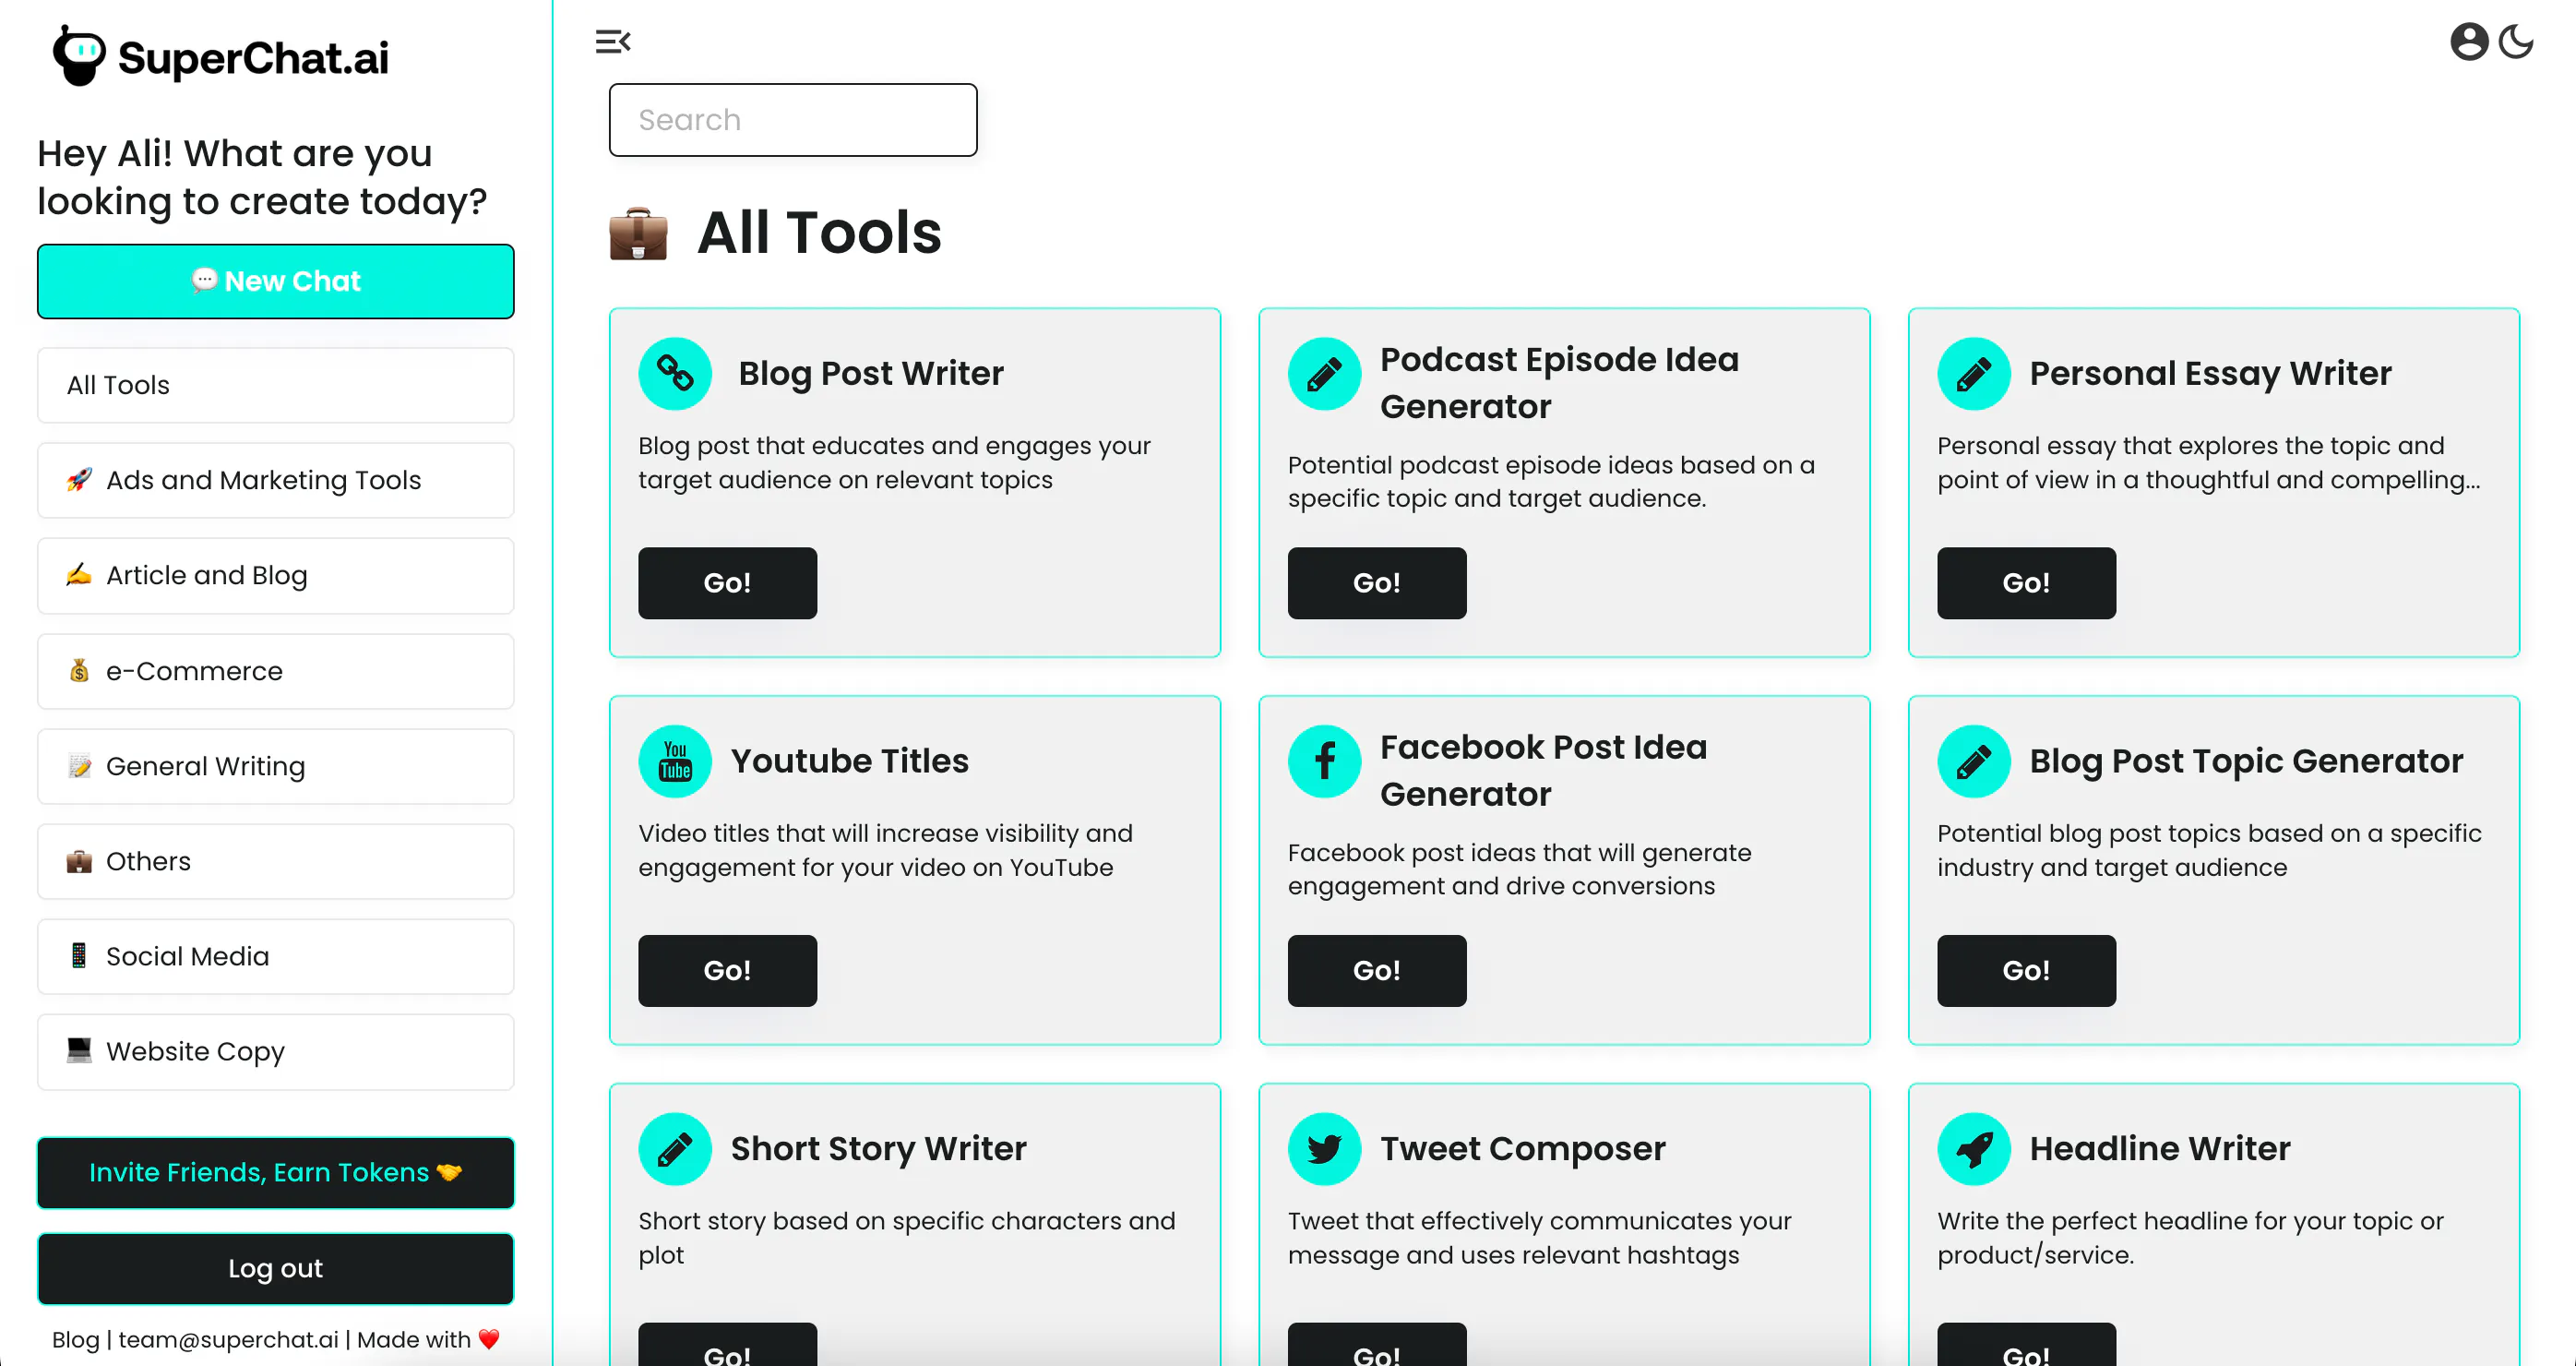The height and width of the screenshot is (1366, 2576).
Task: Click the briefcase icon beside All Tools heading
Action: pyautogui.click(x=638, y=234)
